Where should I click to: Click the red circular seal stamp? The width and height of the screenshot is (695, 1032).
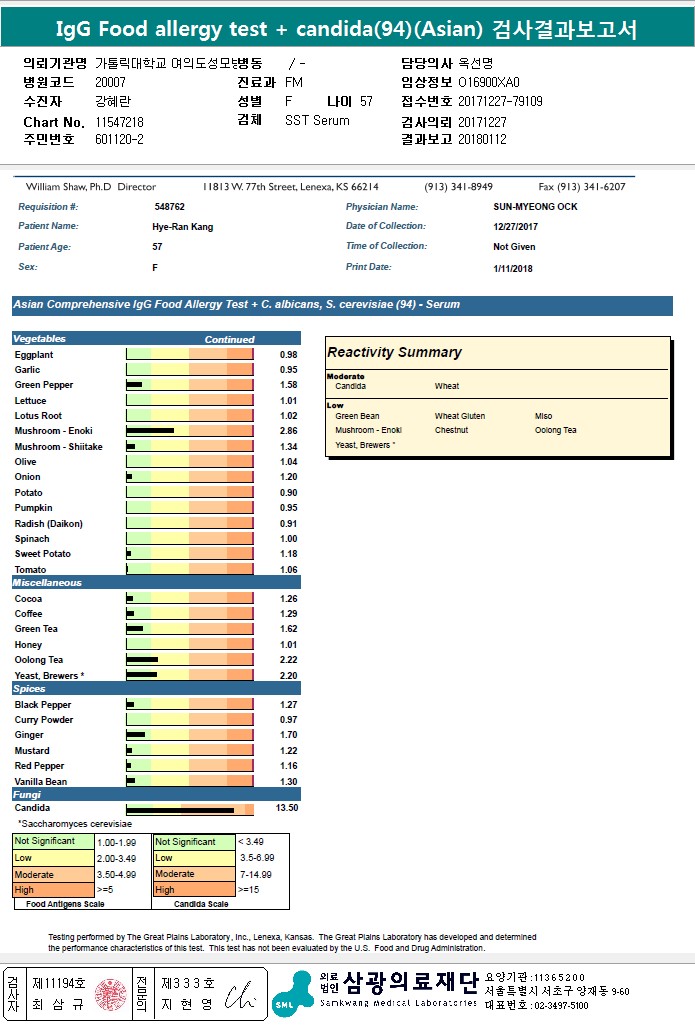point(110,994)
